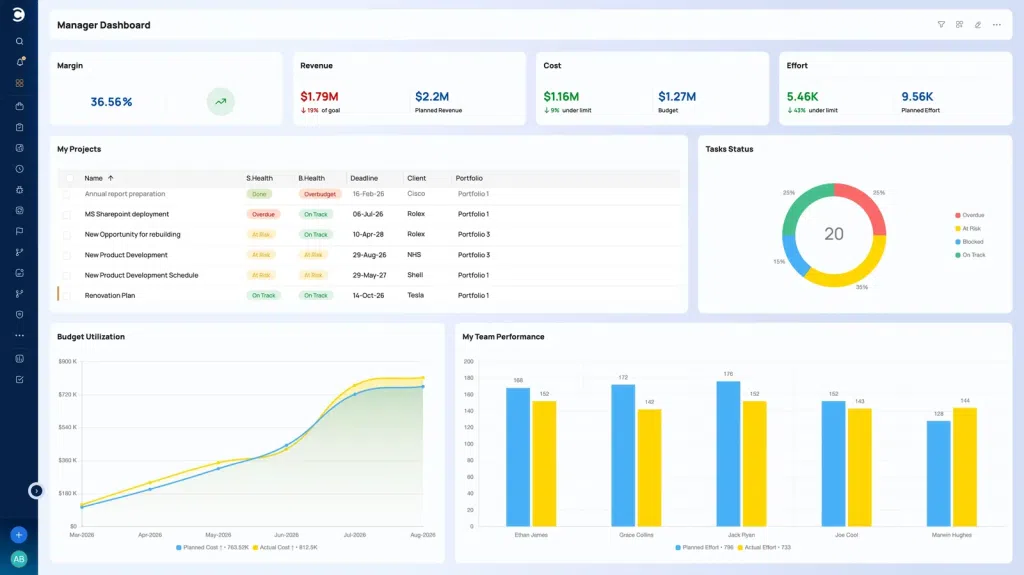
Task: Check the New Product Development Schedule checkbox
Action: click(66, 275)
